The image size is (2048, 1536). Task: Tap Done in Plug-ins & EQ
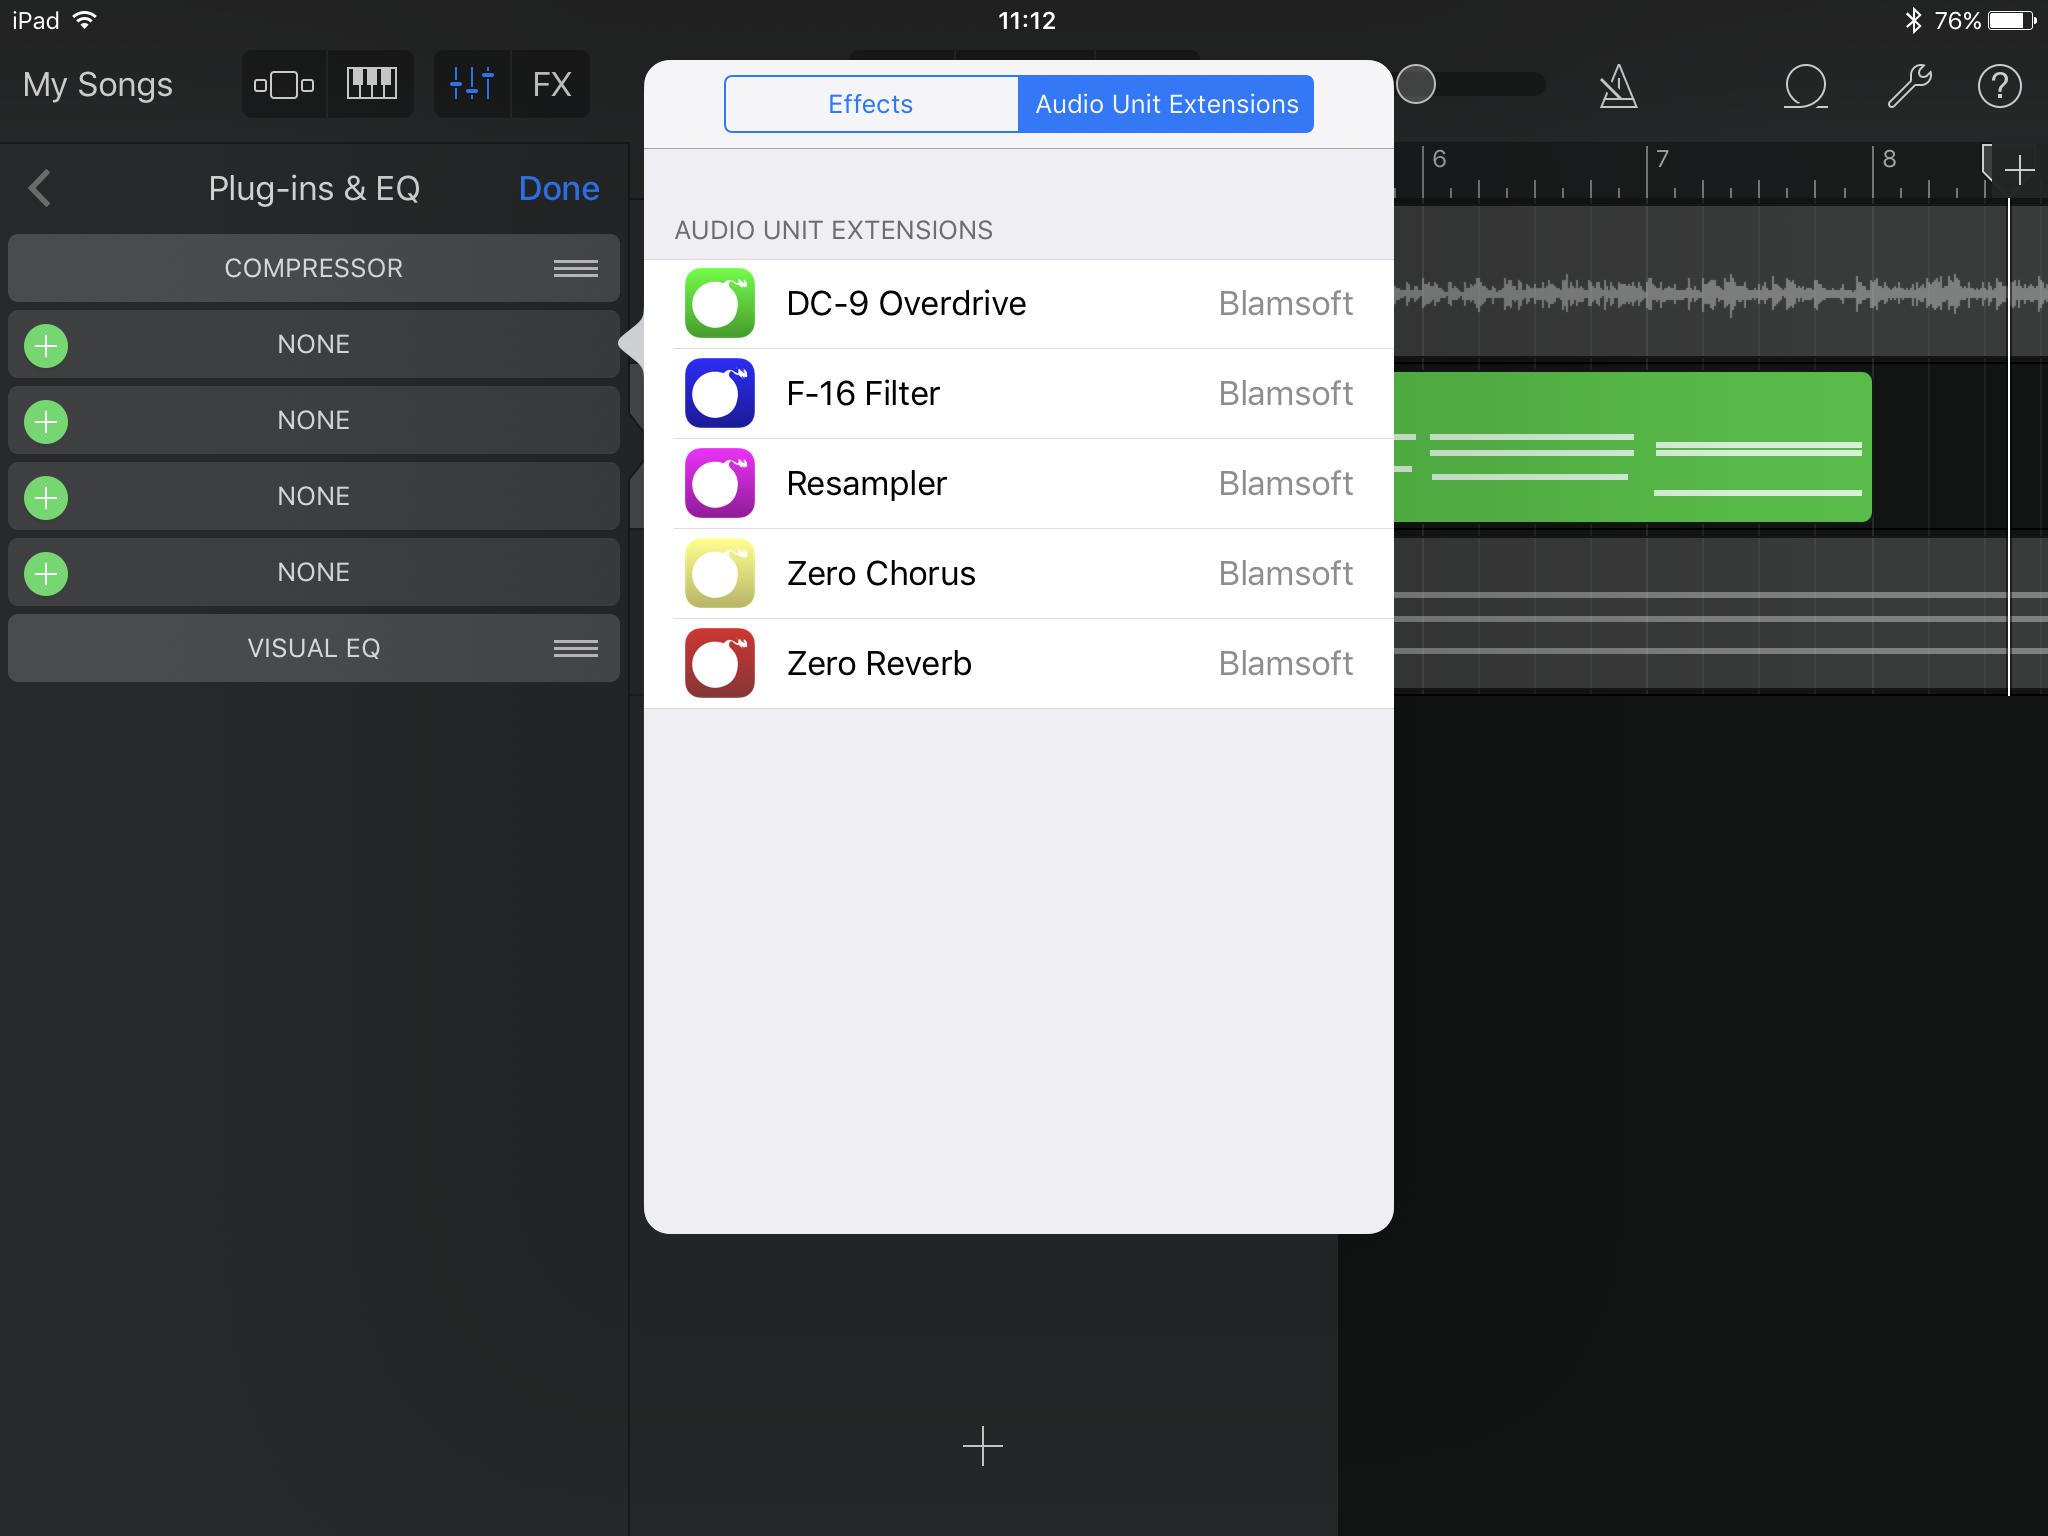[559, 188]
